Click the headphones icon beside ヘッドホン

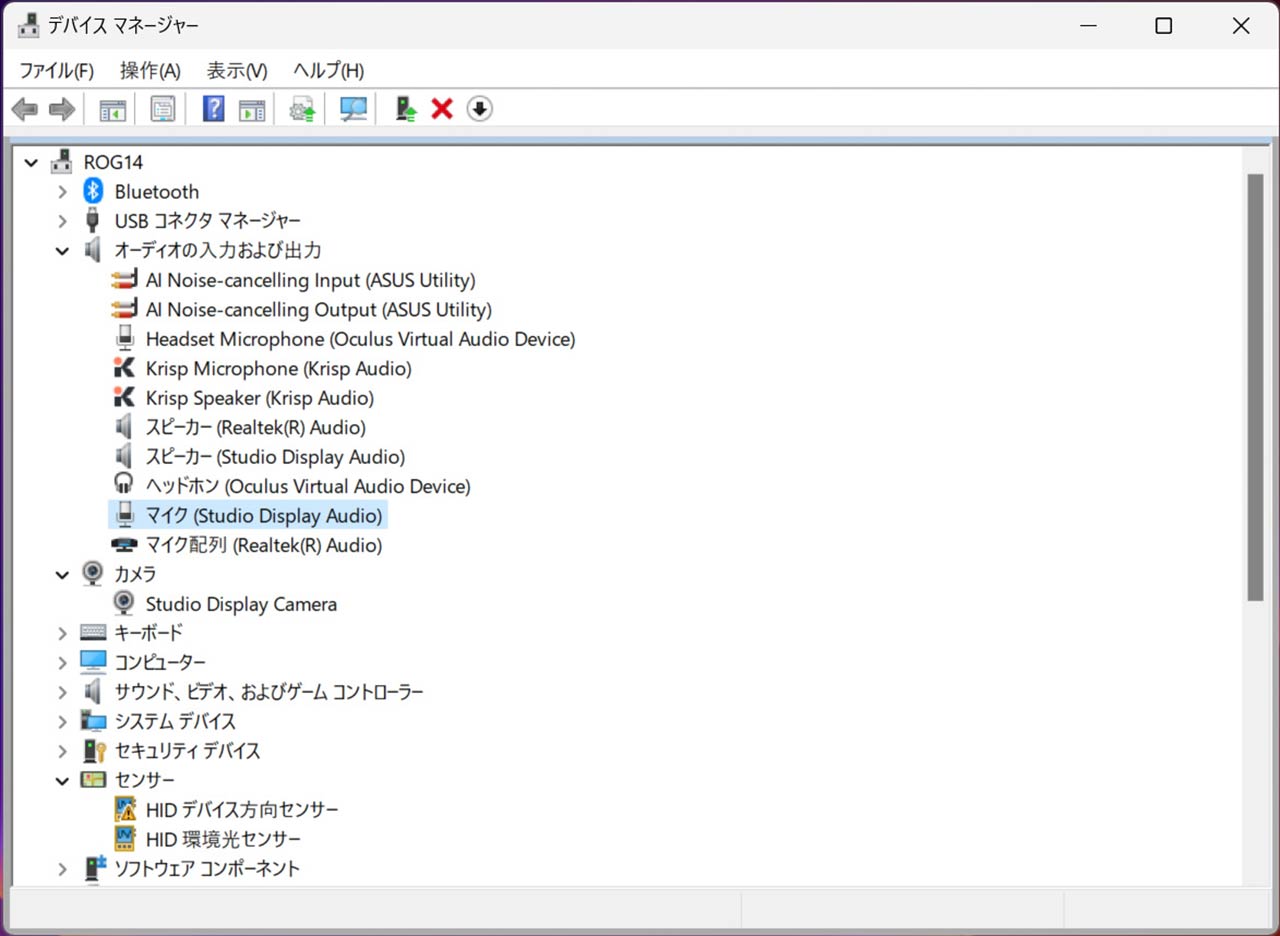[x=124, y=486]
